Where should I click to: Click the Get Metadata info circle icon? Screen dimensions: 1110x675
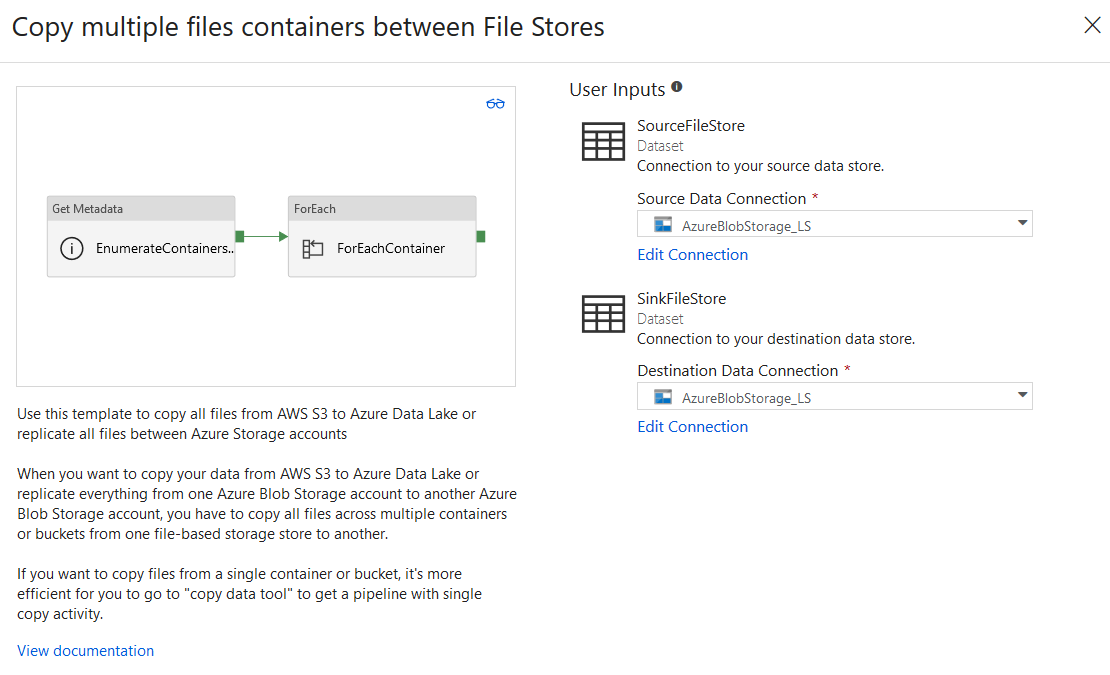72,249
